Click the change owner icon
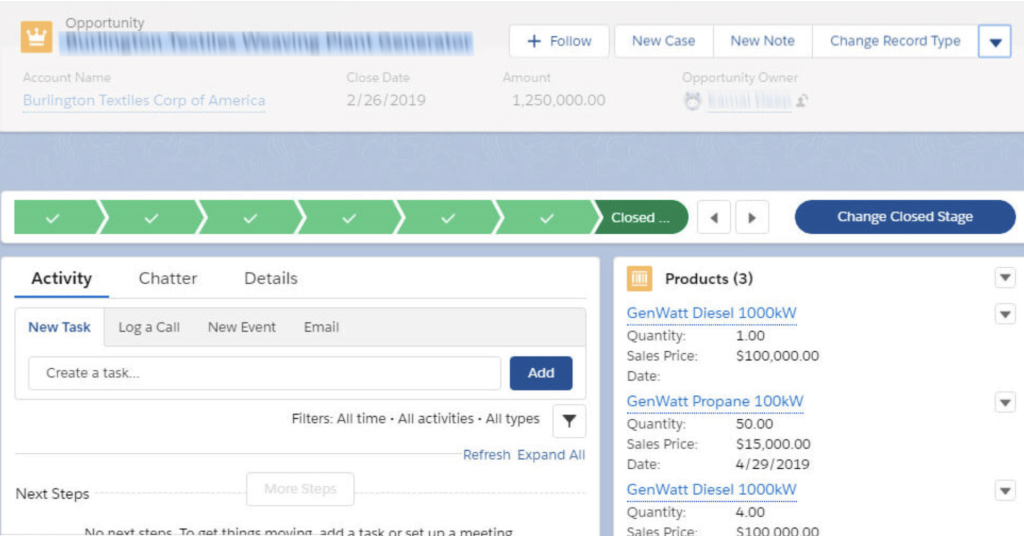This screenshot has height=536, width=1024. (802, 101)
